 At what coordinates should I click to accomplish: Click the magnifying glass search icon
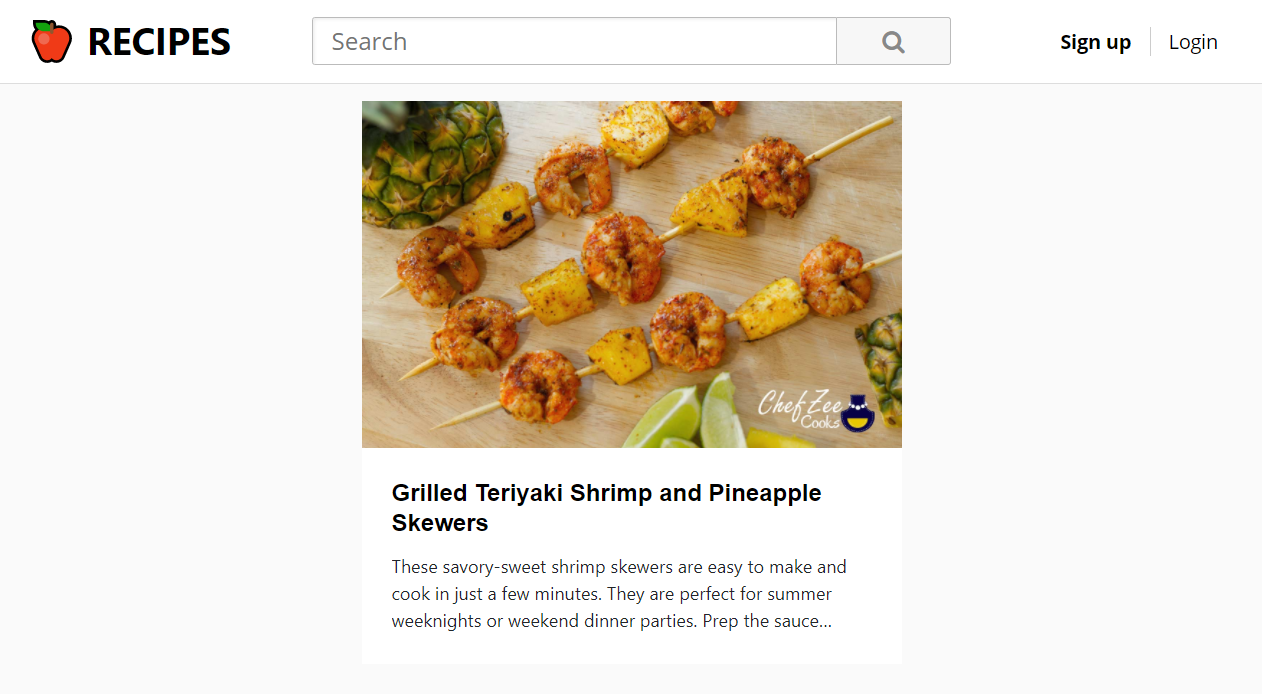click(x=893, y=42)
